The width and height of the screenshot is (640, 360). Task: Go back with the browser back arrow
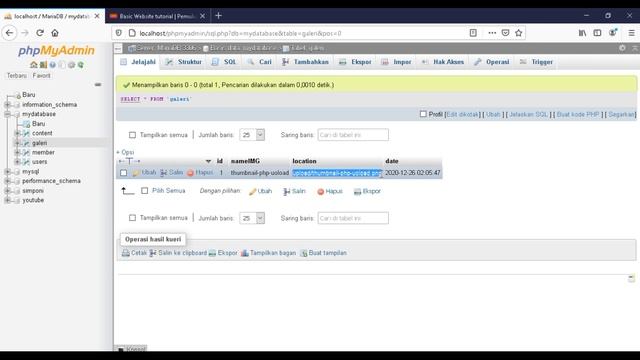pos(9,33)
